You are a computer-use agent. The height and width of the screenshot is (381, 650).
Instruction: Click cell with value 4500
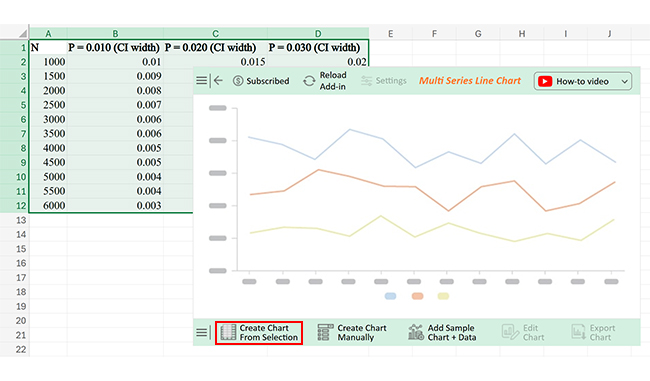[x=48, y=163]
